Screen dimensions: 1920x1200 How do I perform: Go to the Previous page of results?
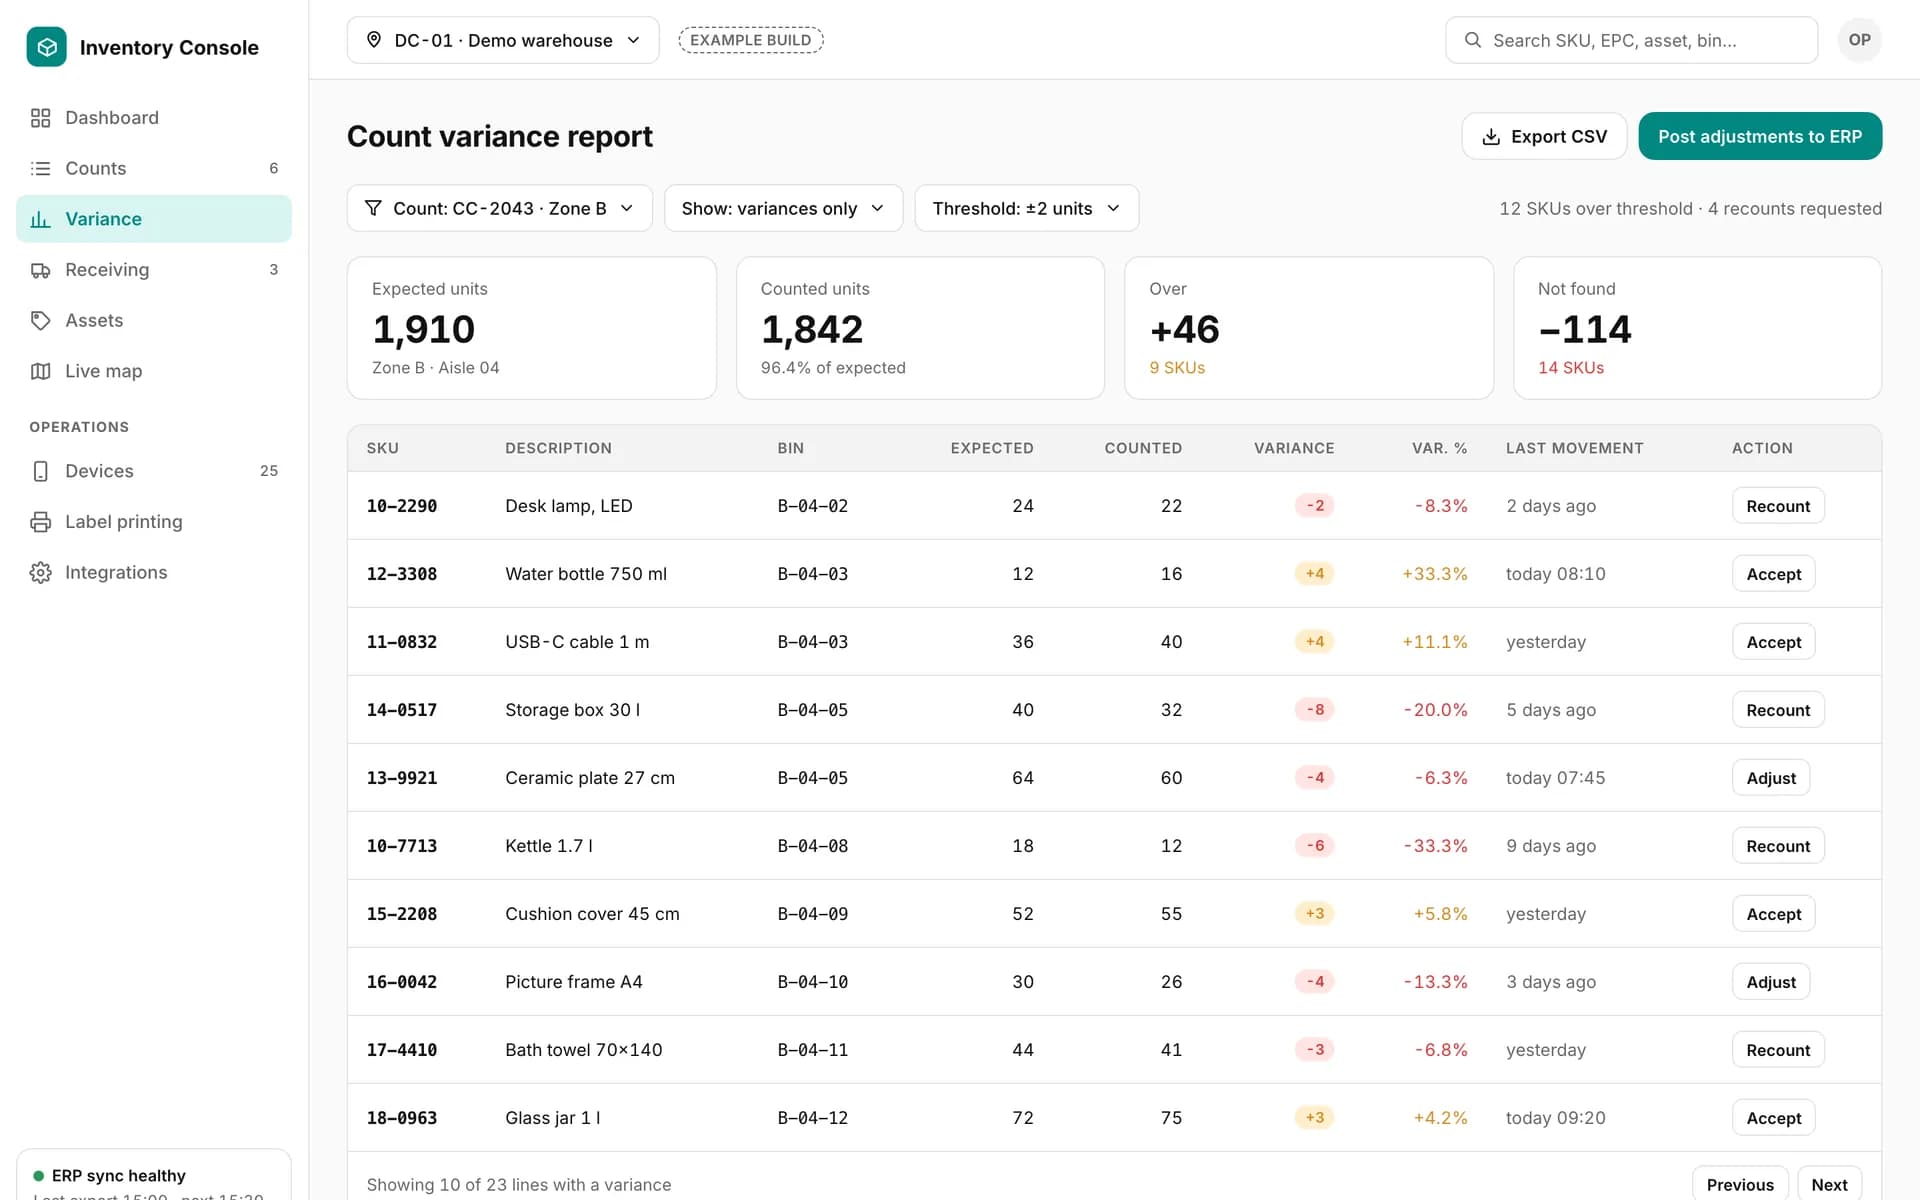pos(1740,1184)
